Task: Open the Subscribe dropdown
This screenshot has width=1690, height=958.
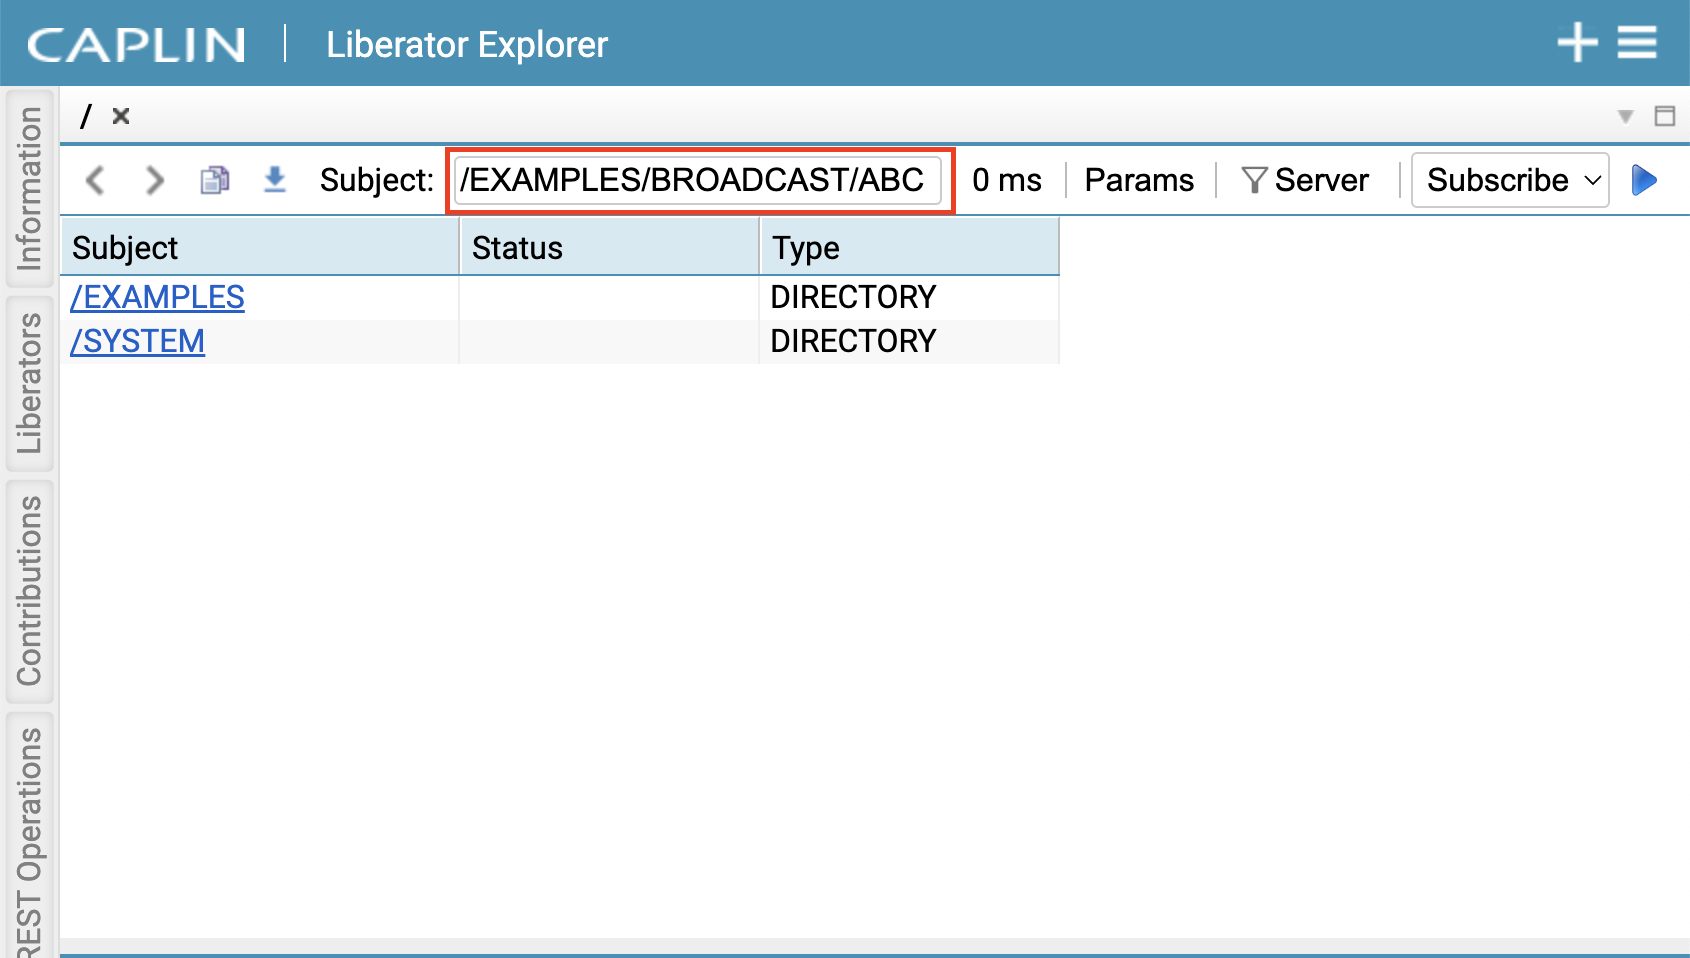Action: pos(1510,180)
